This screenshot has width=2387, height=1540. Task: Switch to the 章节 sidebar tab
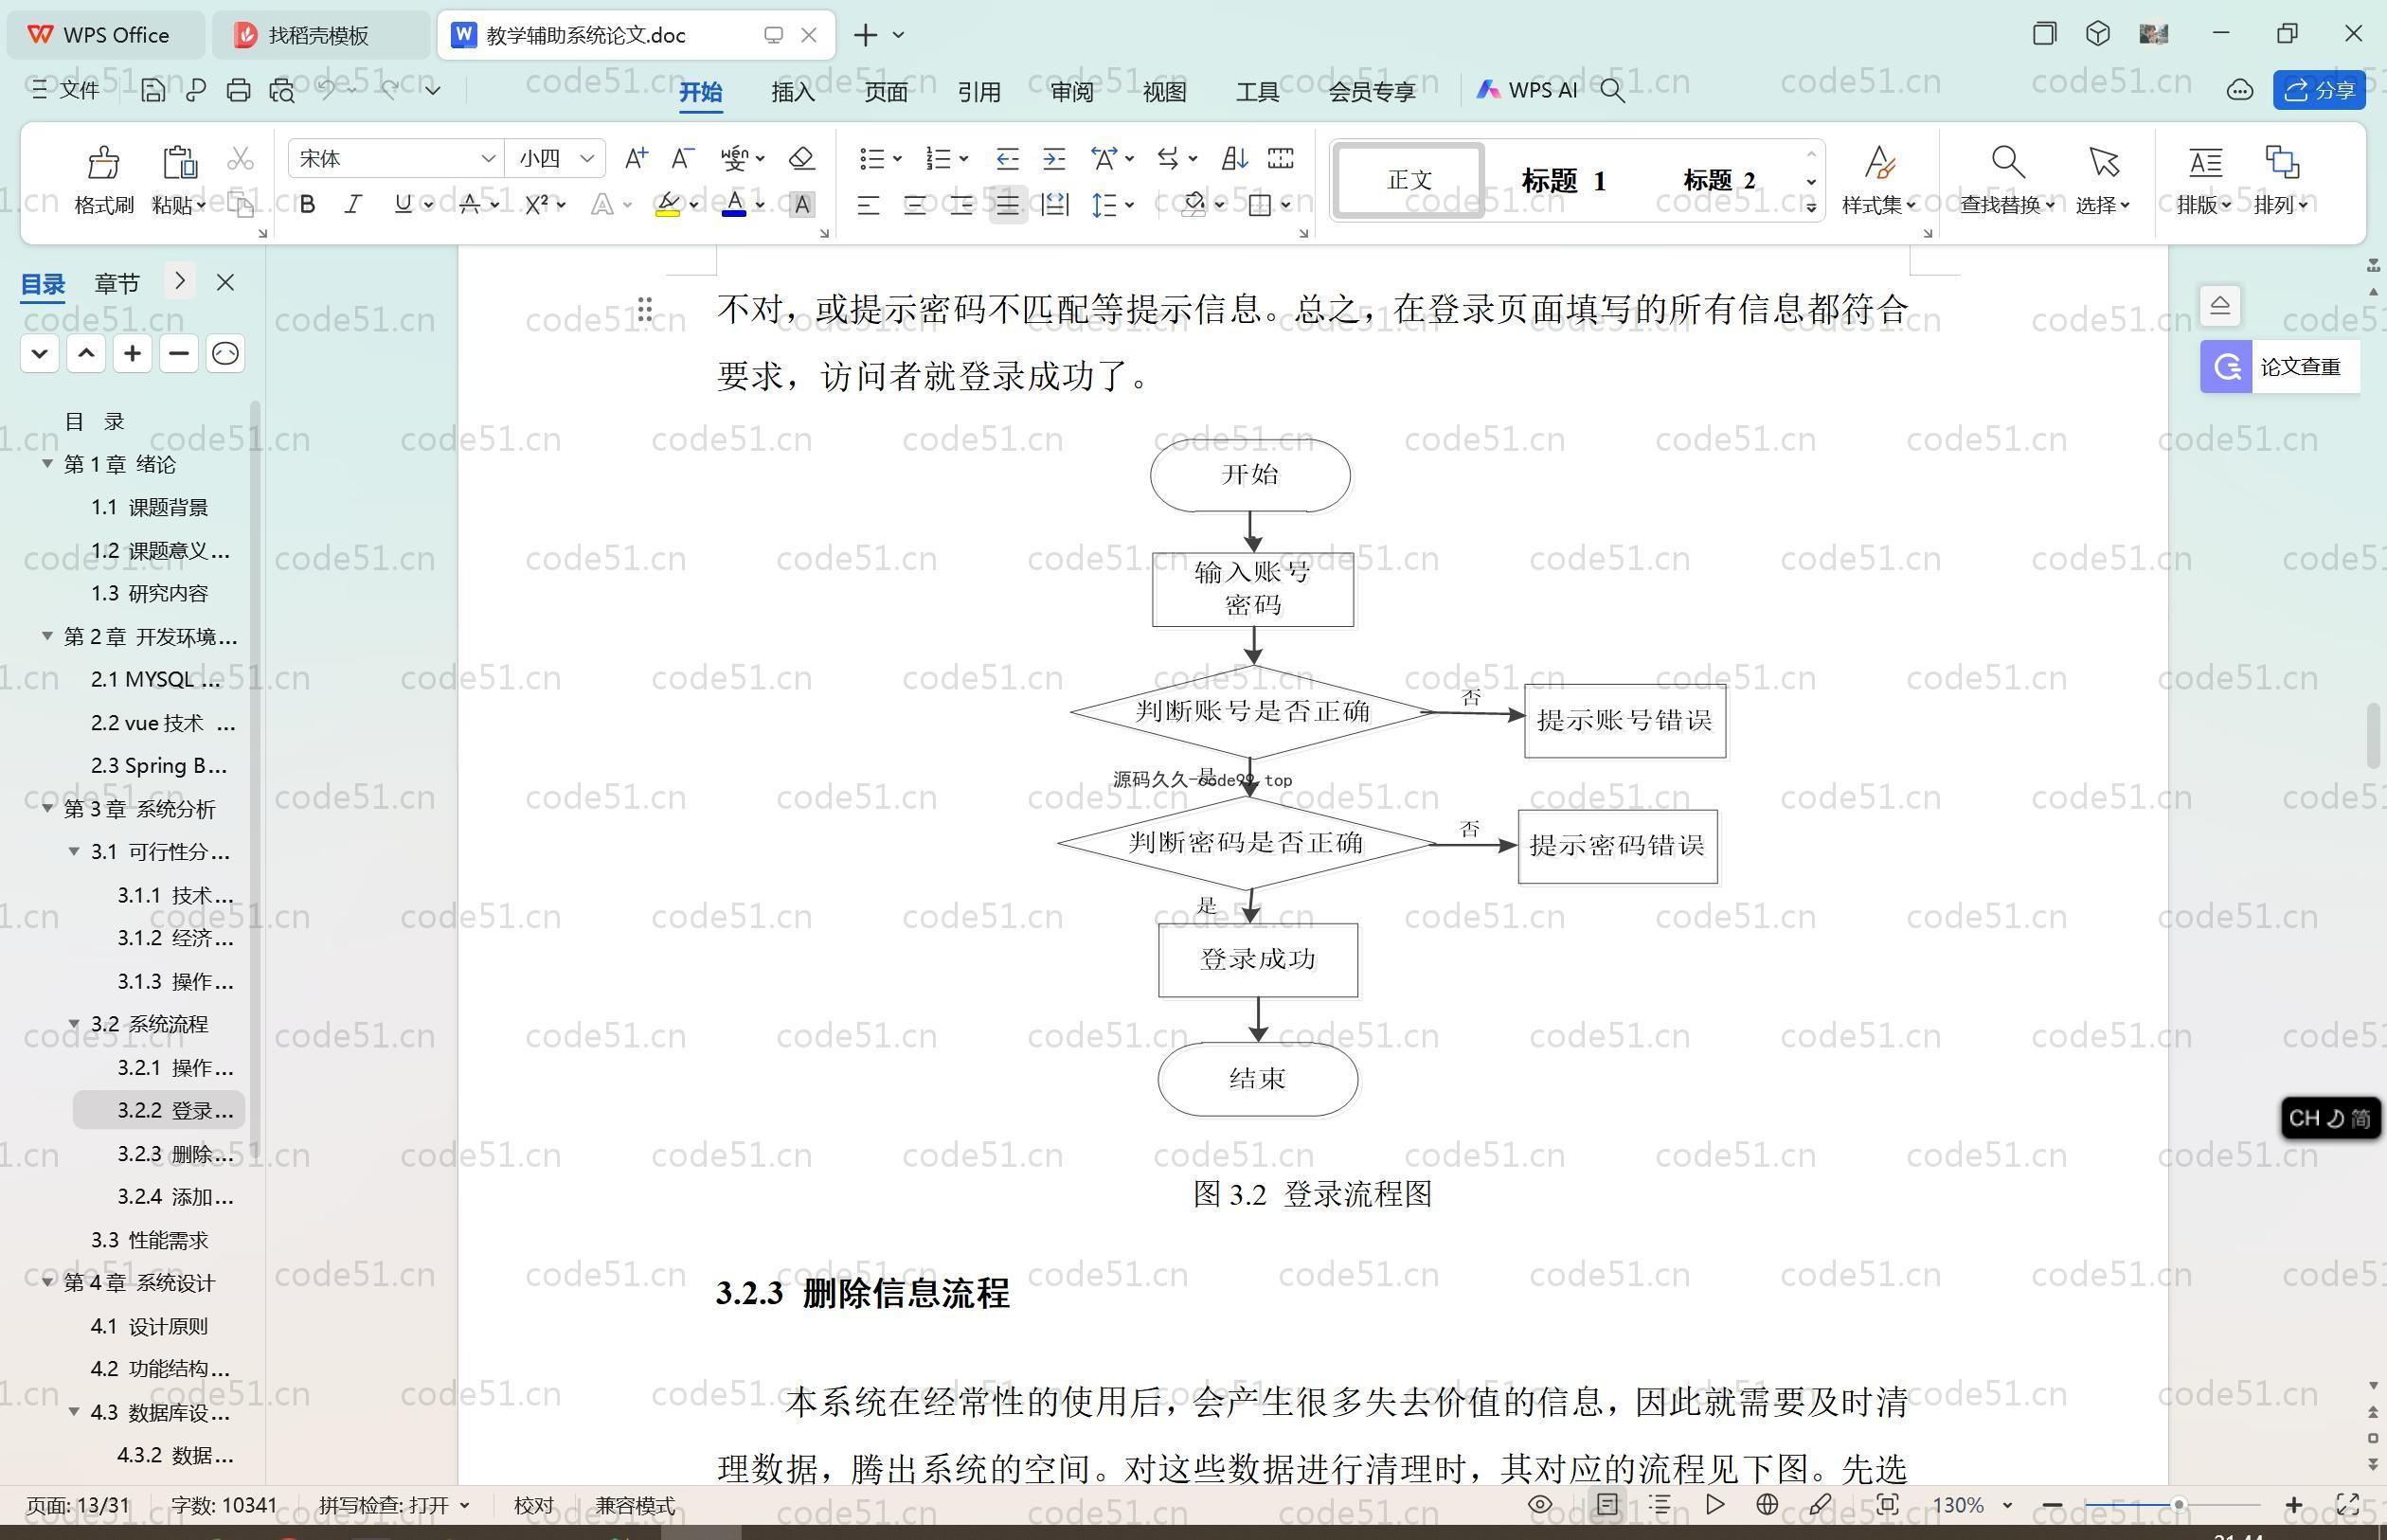(x=117, y=283)
